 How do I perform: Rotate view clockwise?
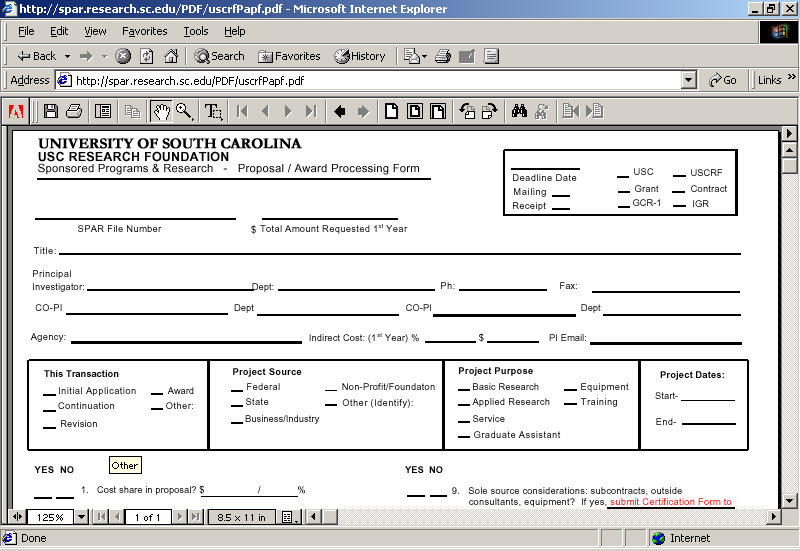[x=490, y=111]
